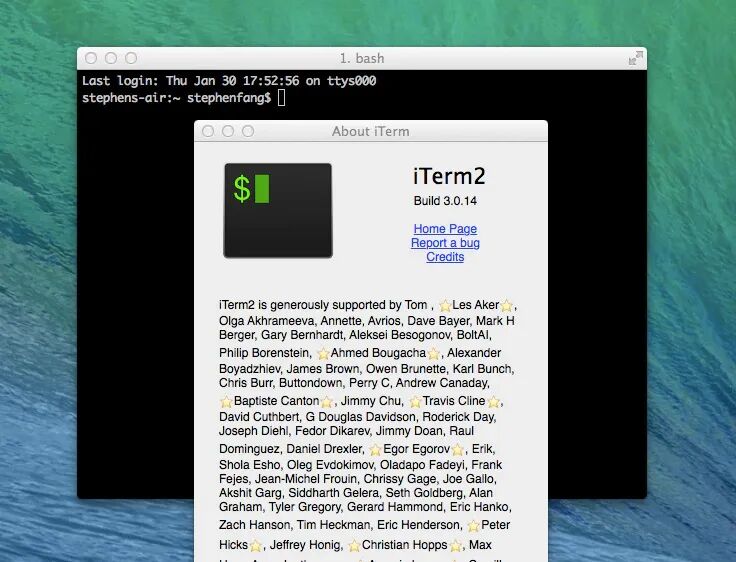Close the bash terminal window

[x=91, y=58]
